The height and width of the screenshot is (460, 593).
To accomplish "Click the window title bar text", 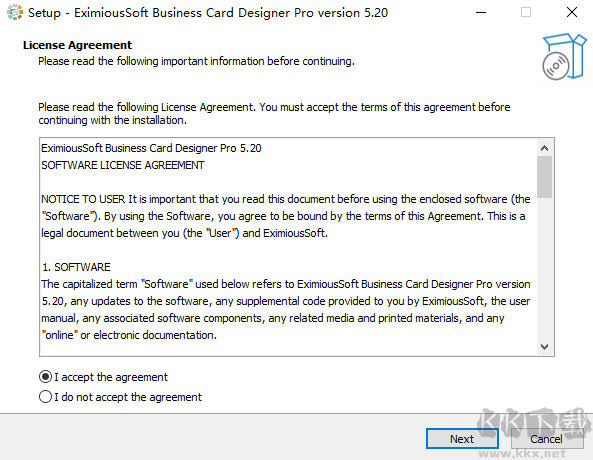I will tap(208, 13).
